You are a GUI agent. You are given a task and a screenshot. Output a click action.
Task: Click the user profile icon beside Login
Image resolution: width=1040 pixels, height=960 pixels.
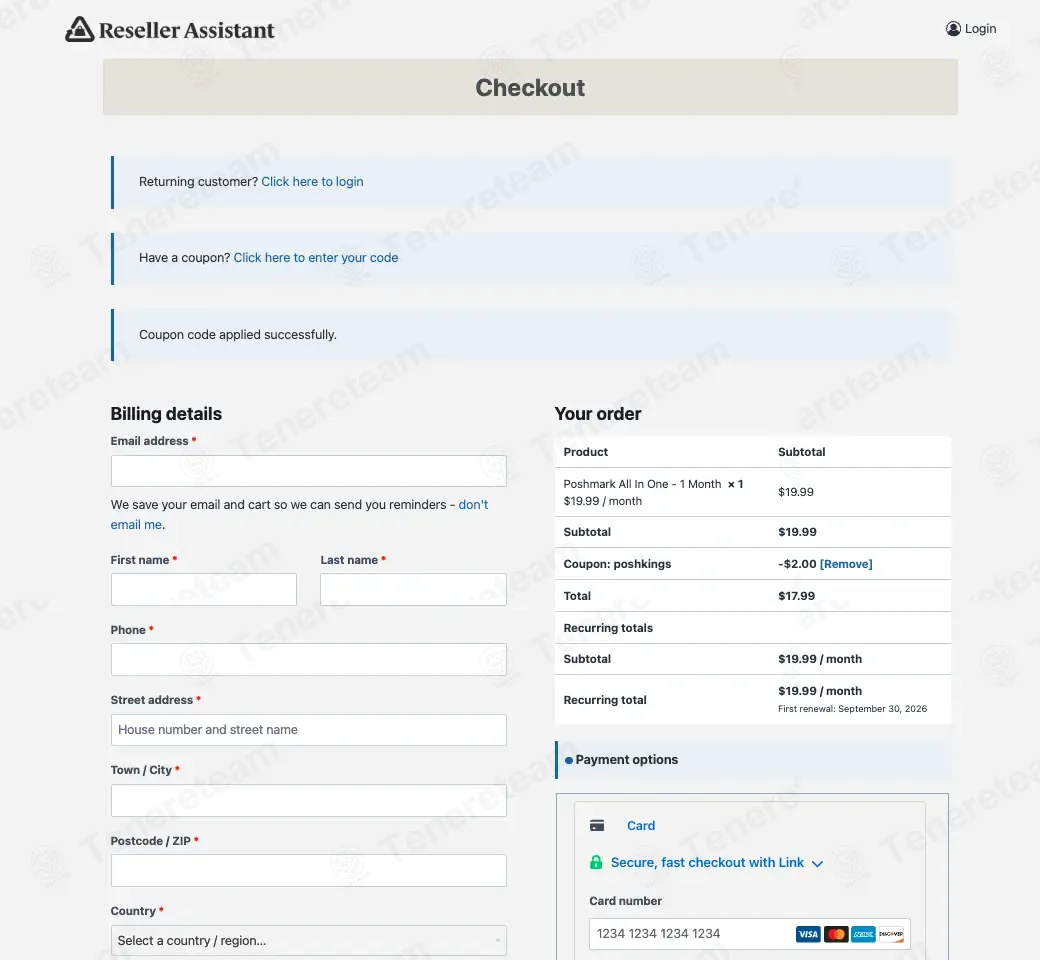[x=953, y=29]
